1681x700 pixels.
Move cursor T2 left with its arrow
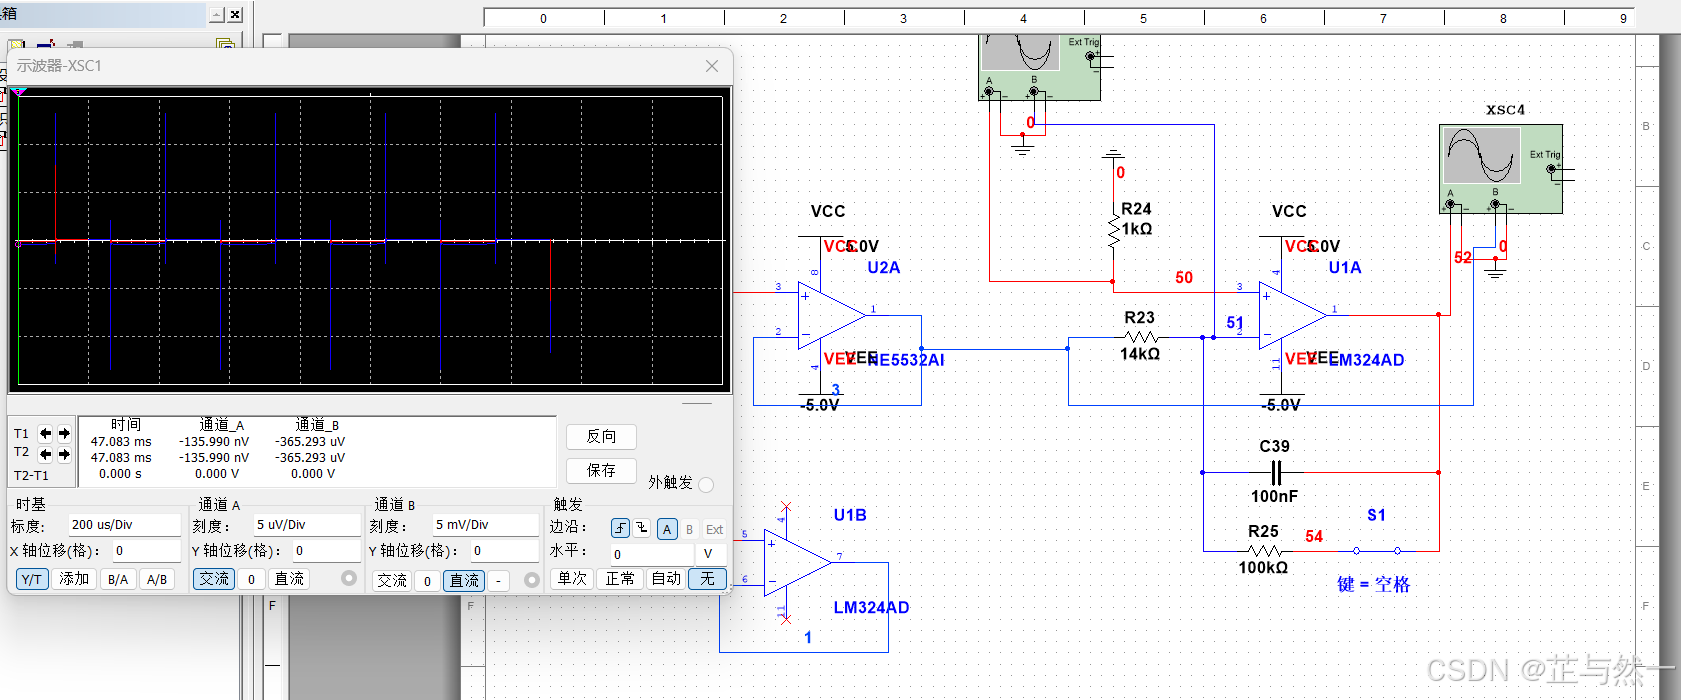pos(45,455)
